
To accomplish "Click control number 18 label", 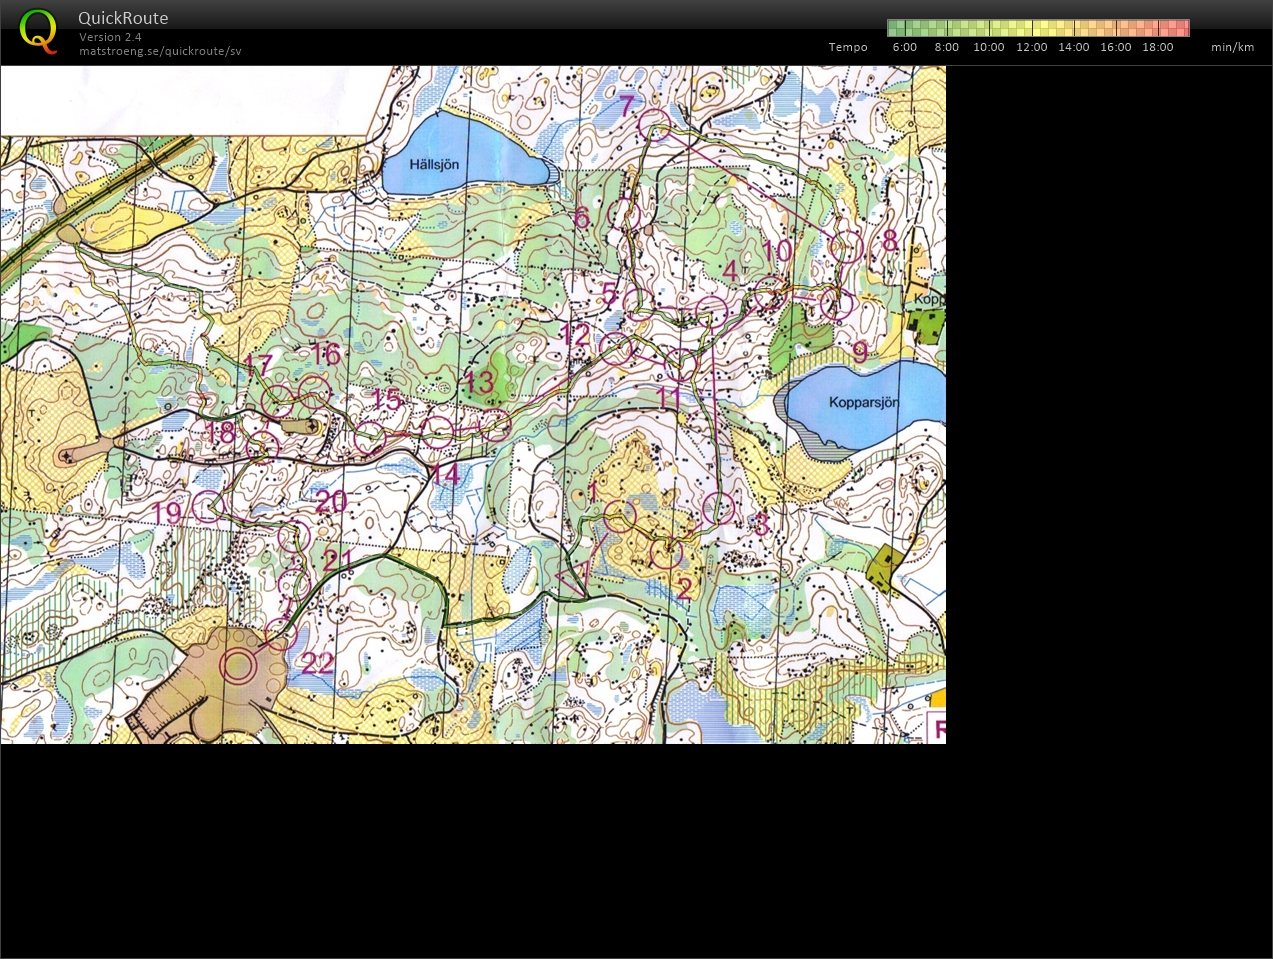I will (219, 433).
